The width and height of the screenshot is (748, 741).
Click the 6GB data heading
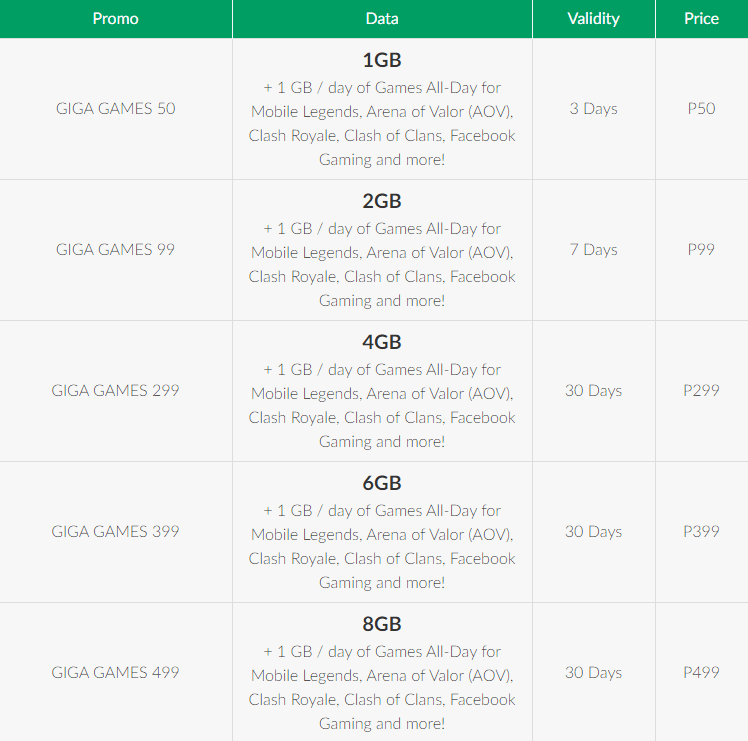[382, 484]
